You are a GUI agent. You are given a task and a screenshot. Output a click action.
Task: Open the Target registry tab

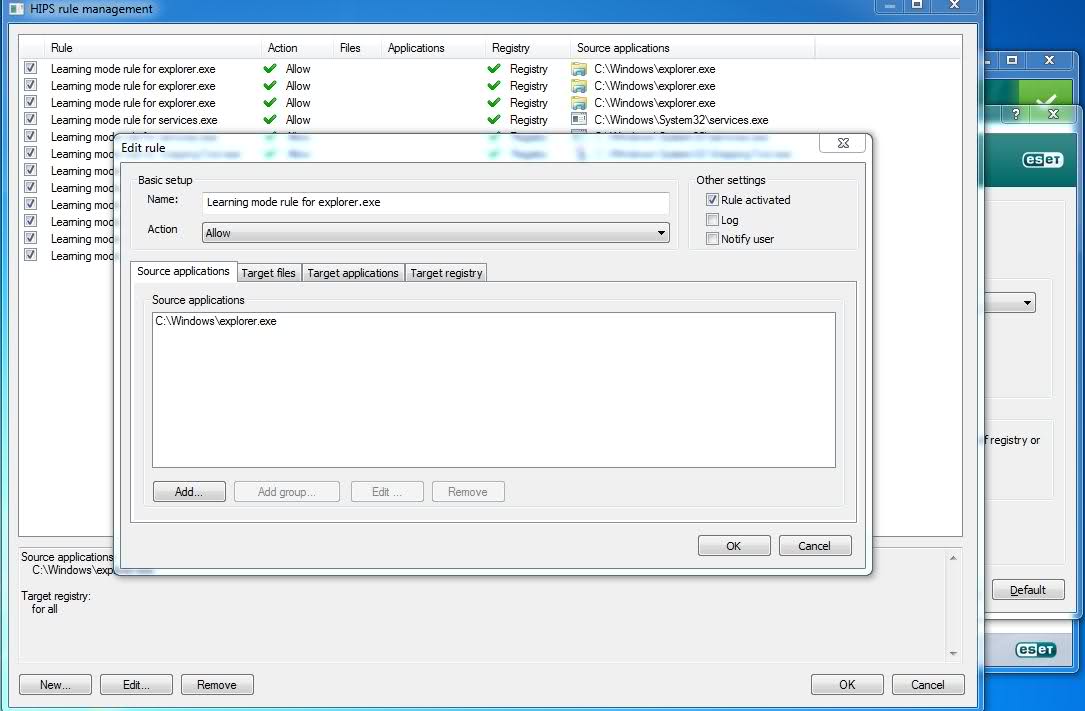pos(446,273)
